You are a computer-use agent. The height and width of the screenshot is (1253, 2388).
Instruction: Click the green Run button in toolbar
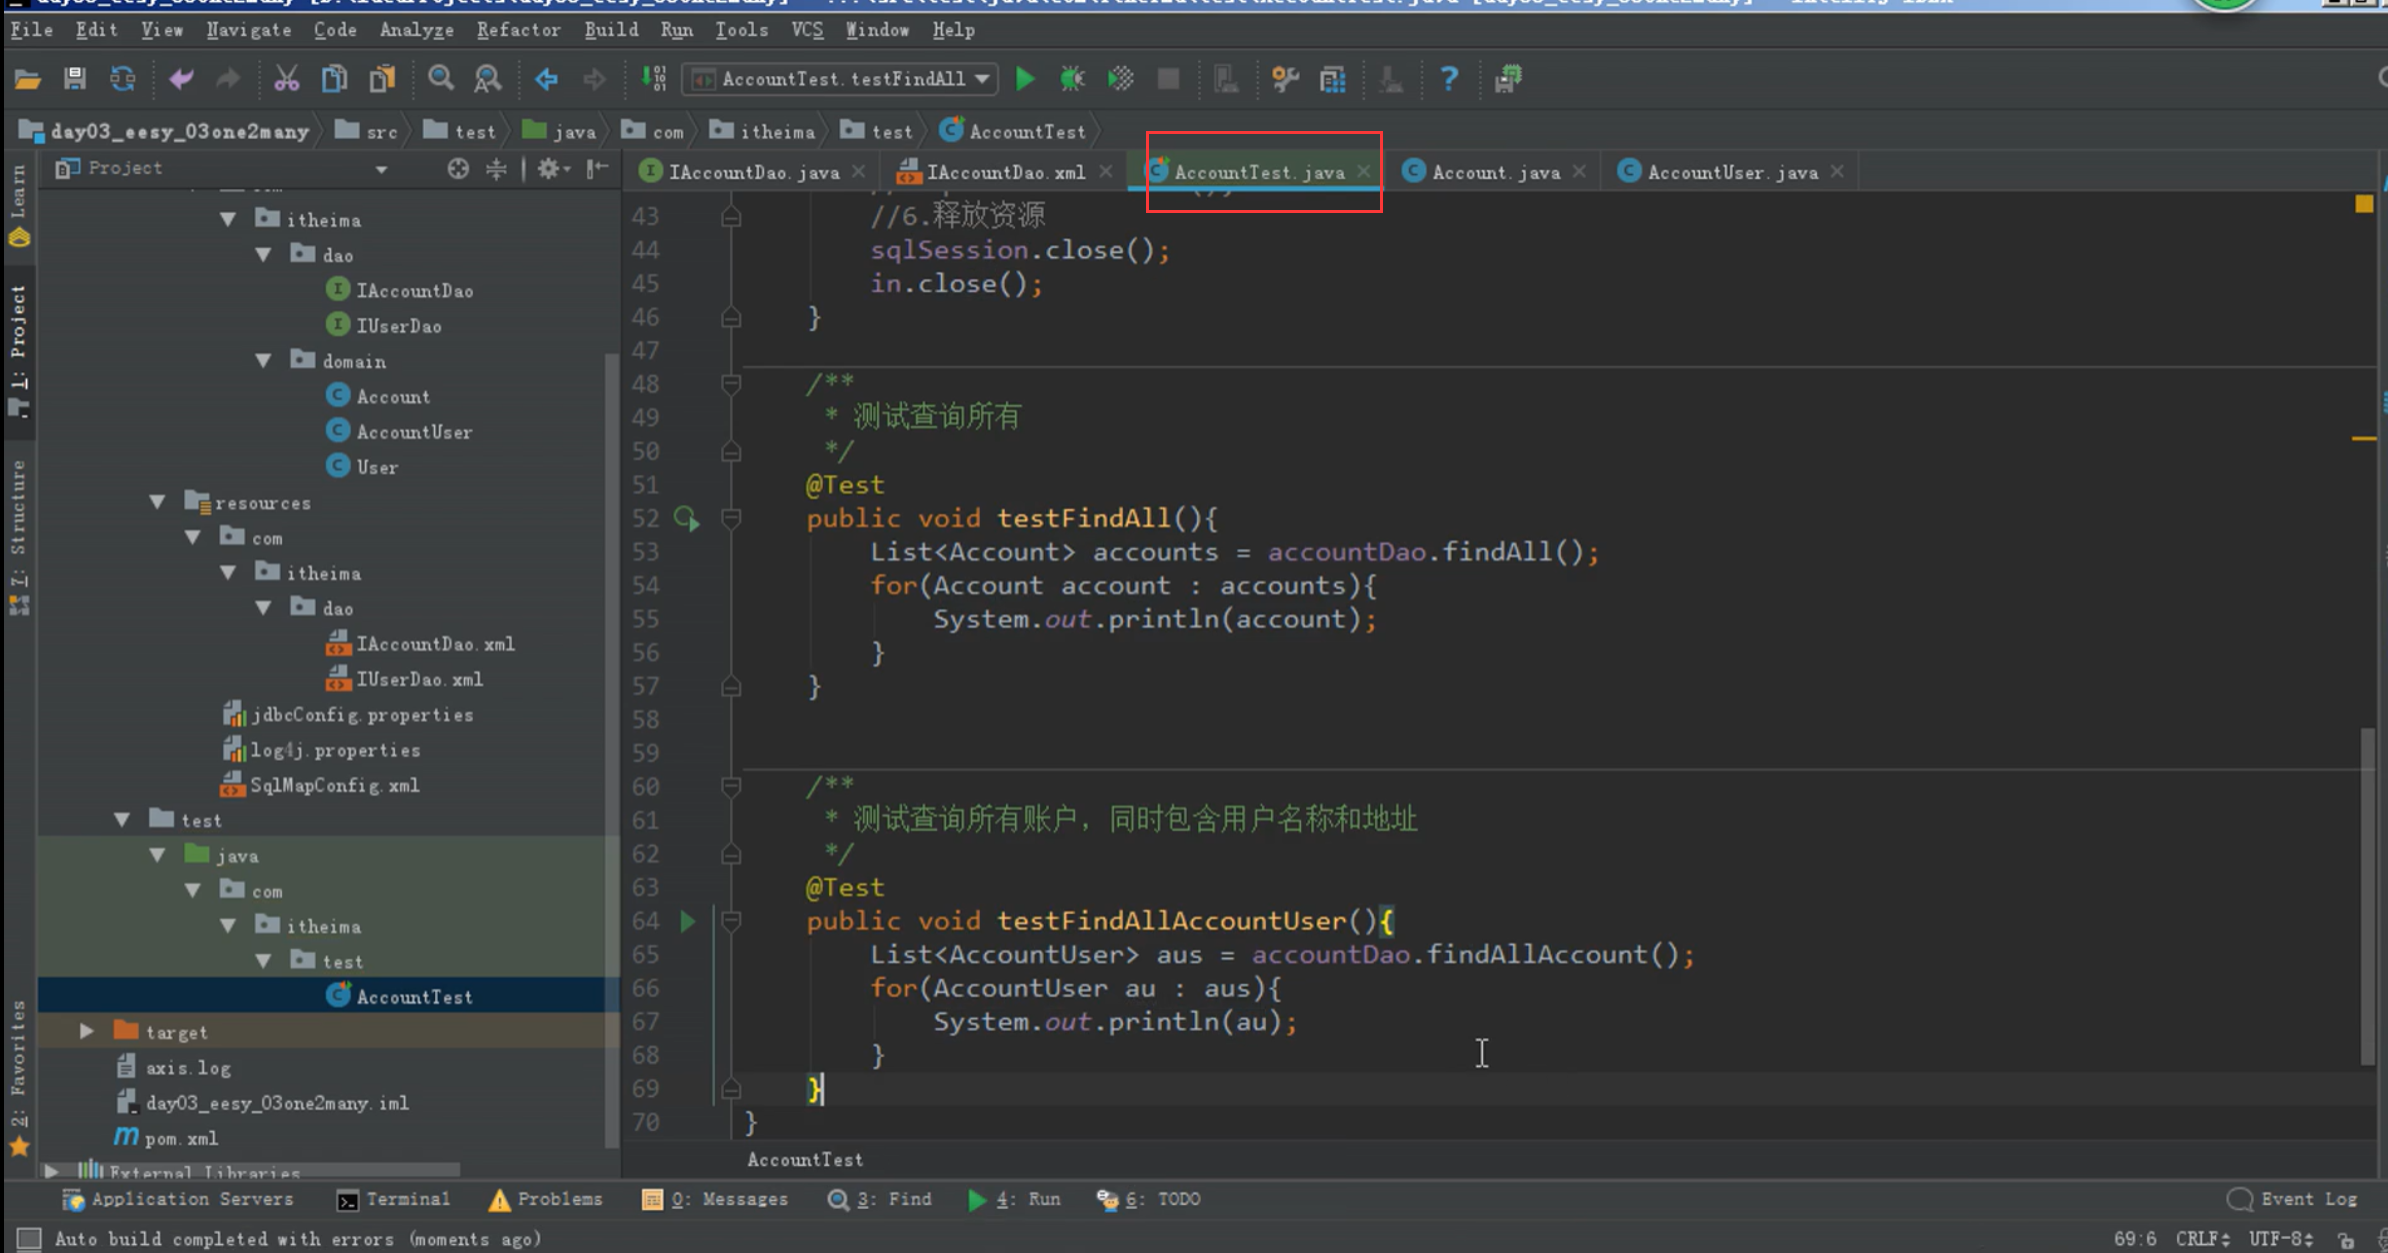(x=1024, y=79)
